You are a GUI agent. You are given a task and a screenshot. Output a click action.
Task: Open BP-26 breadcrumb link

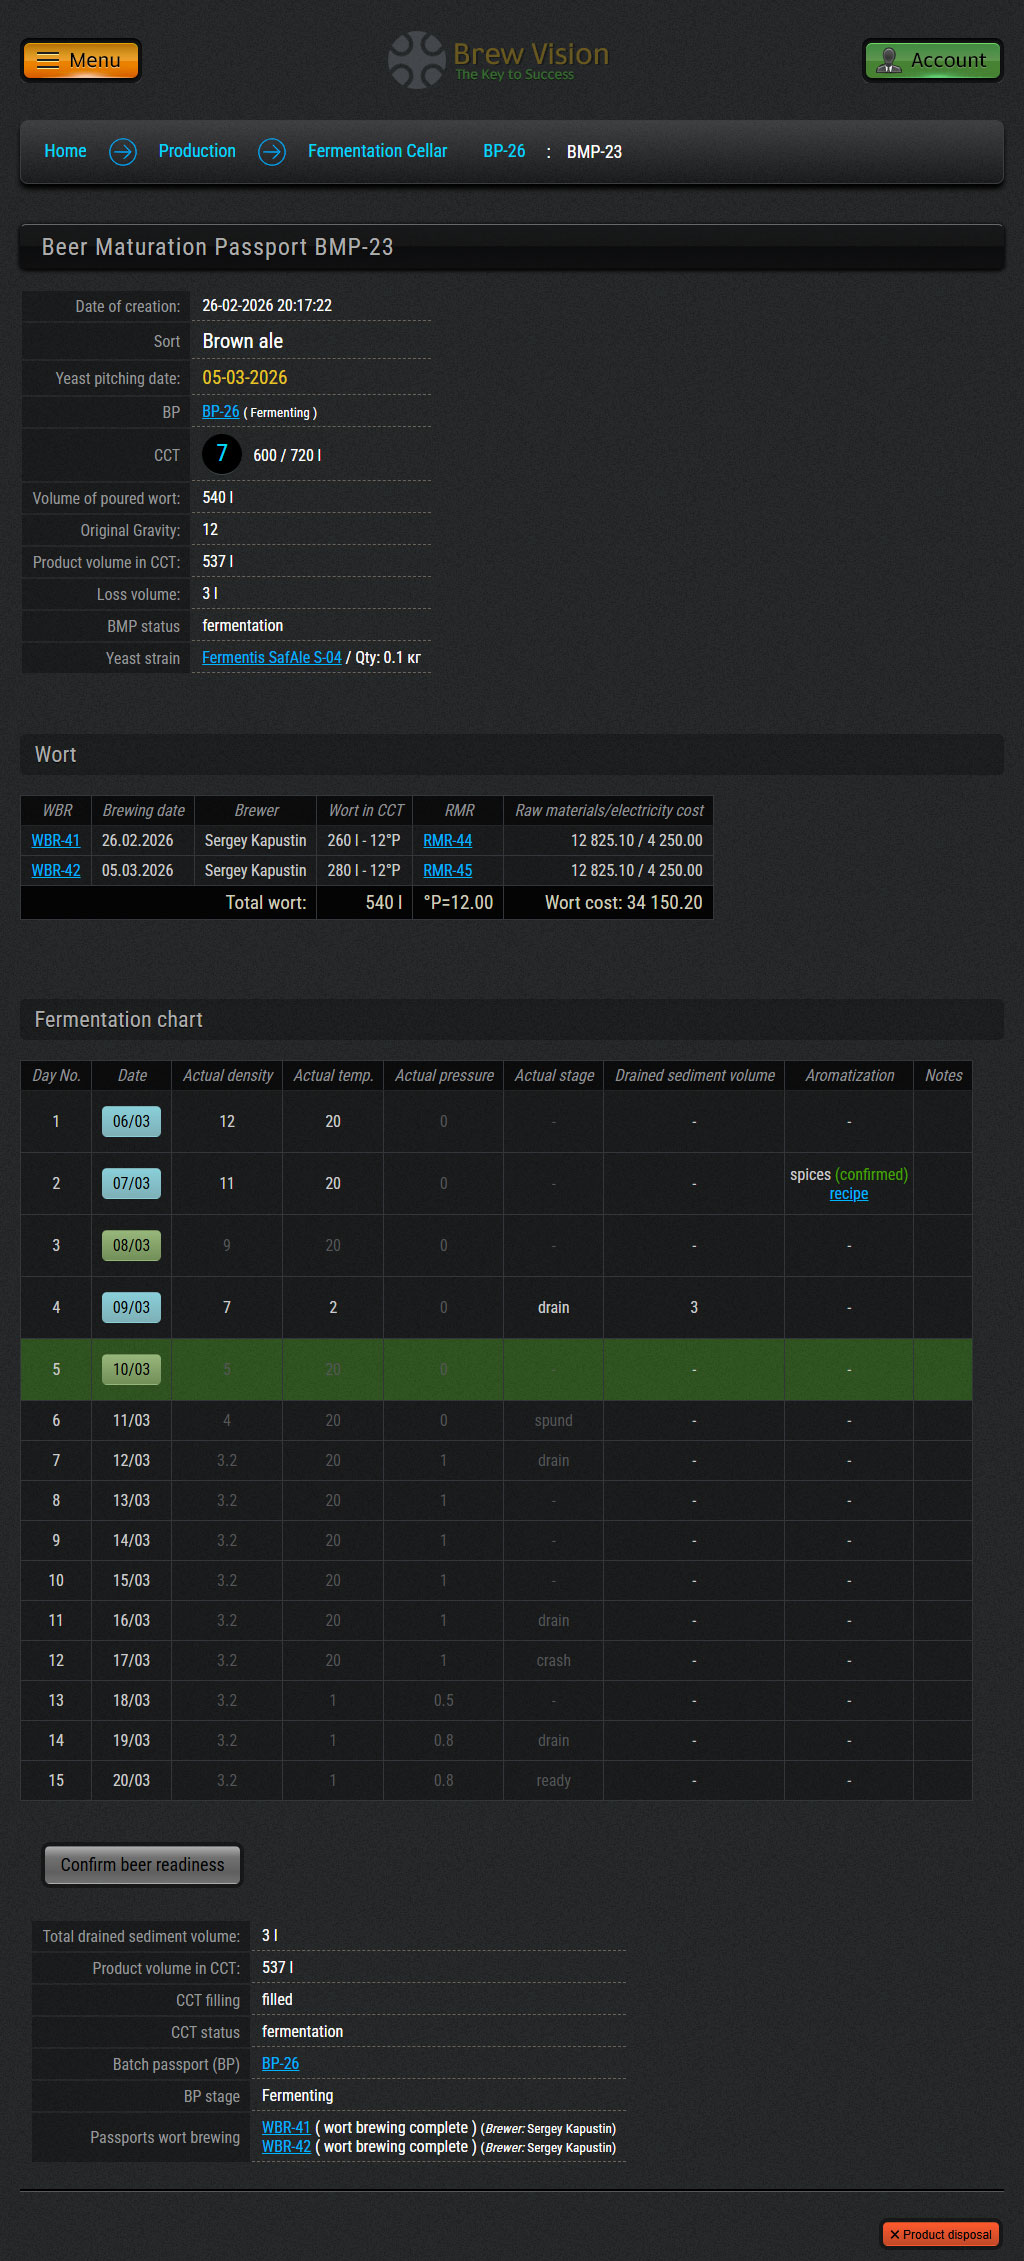tap(504, 151)
